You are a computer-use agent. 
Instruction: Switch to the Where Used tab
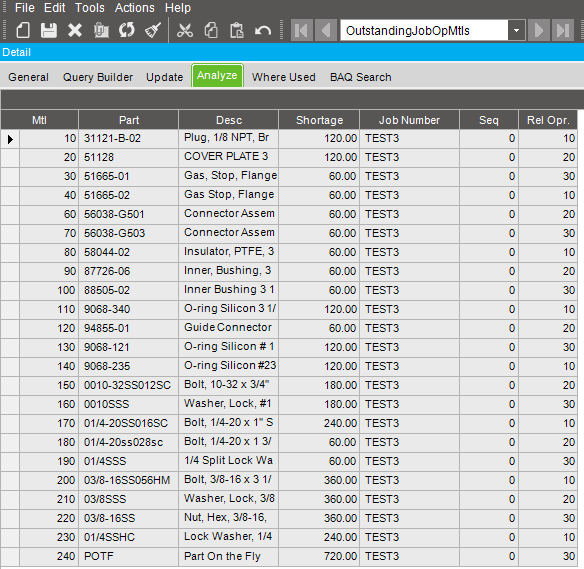283,77
